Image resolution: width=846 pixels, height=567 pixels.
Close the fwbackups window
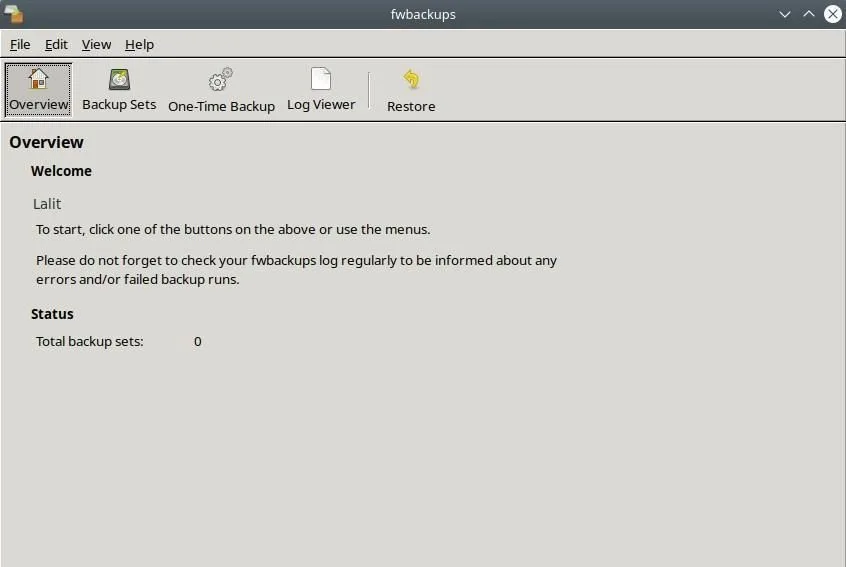(832, 14)
